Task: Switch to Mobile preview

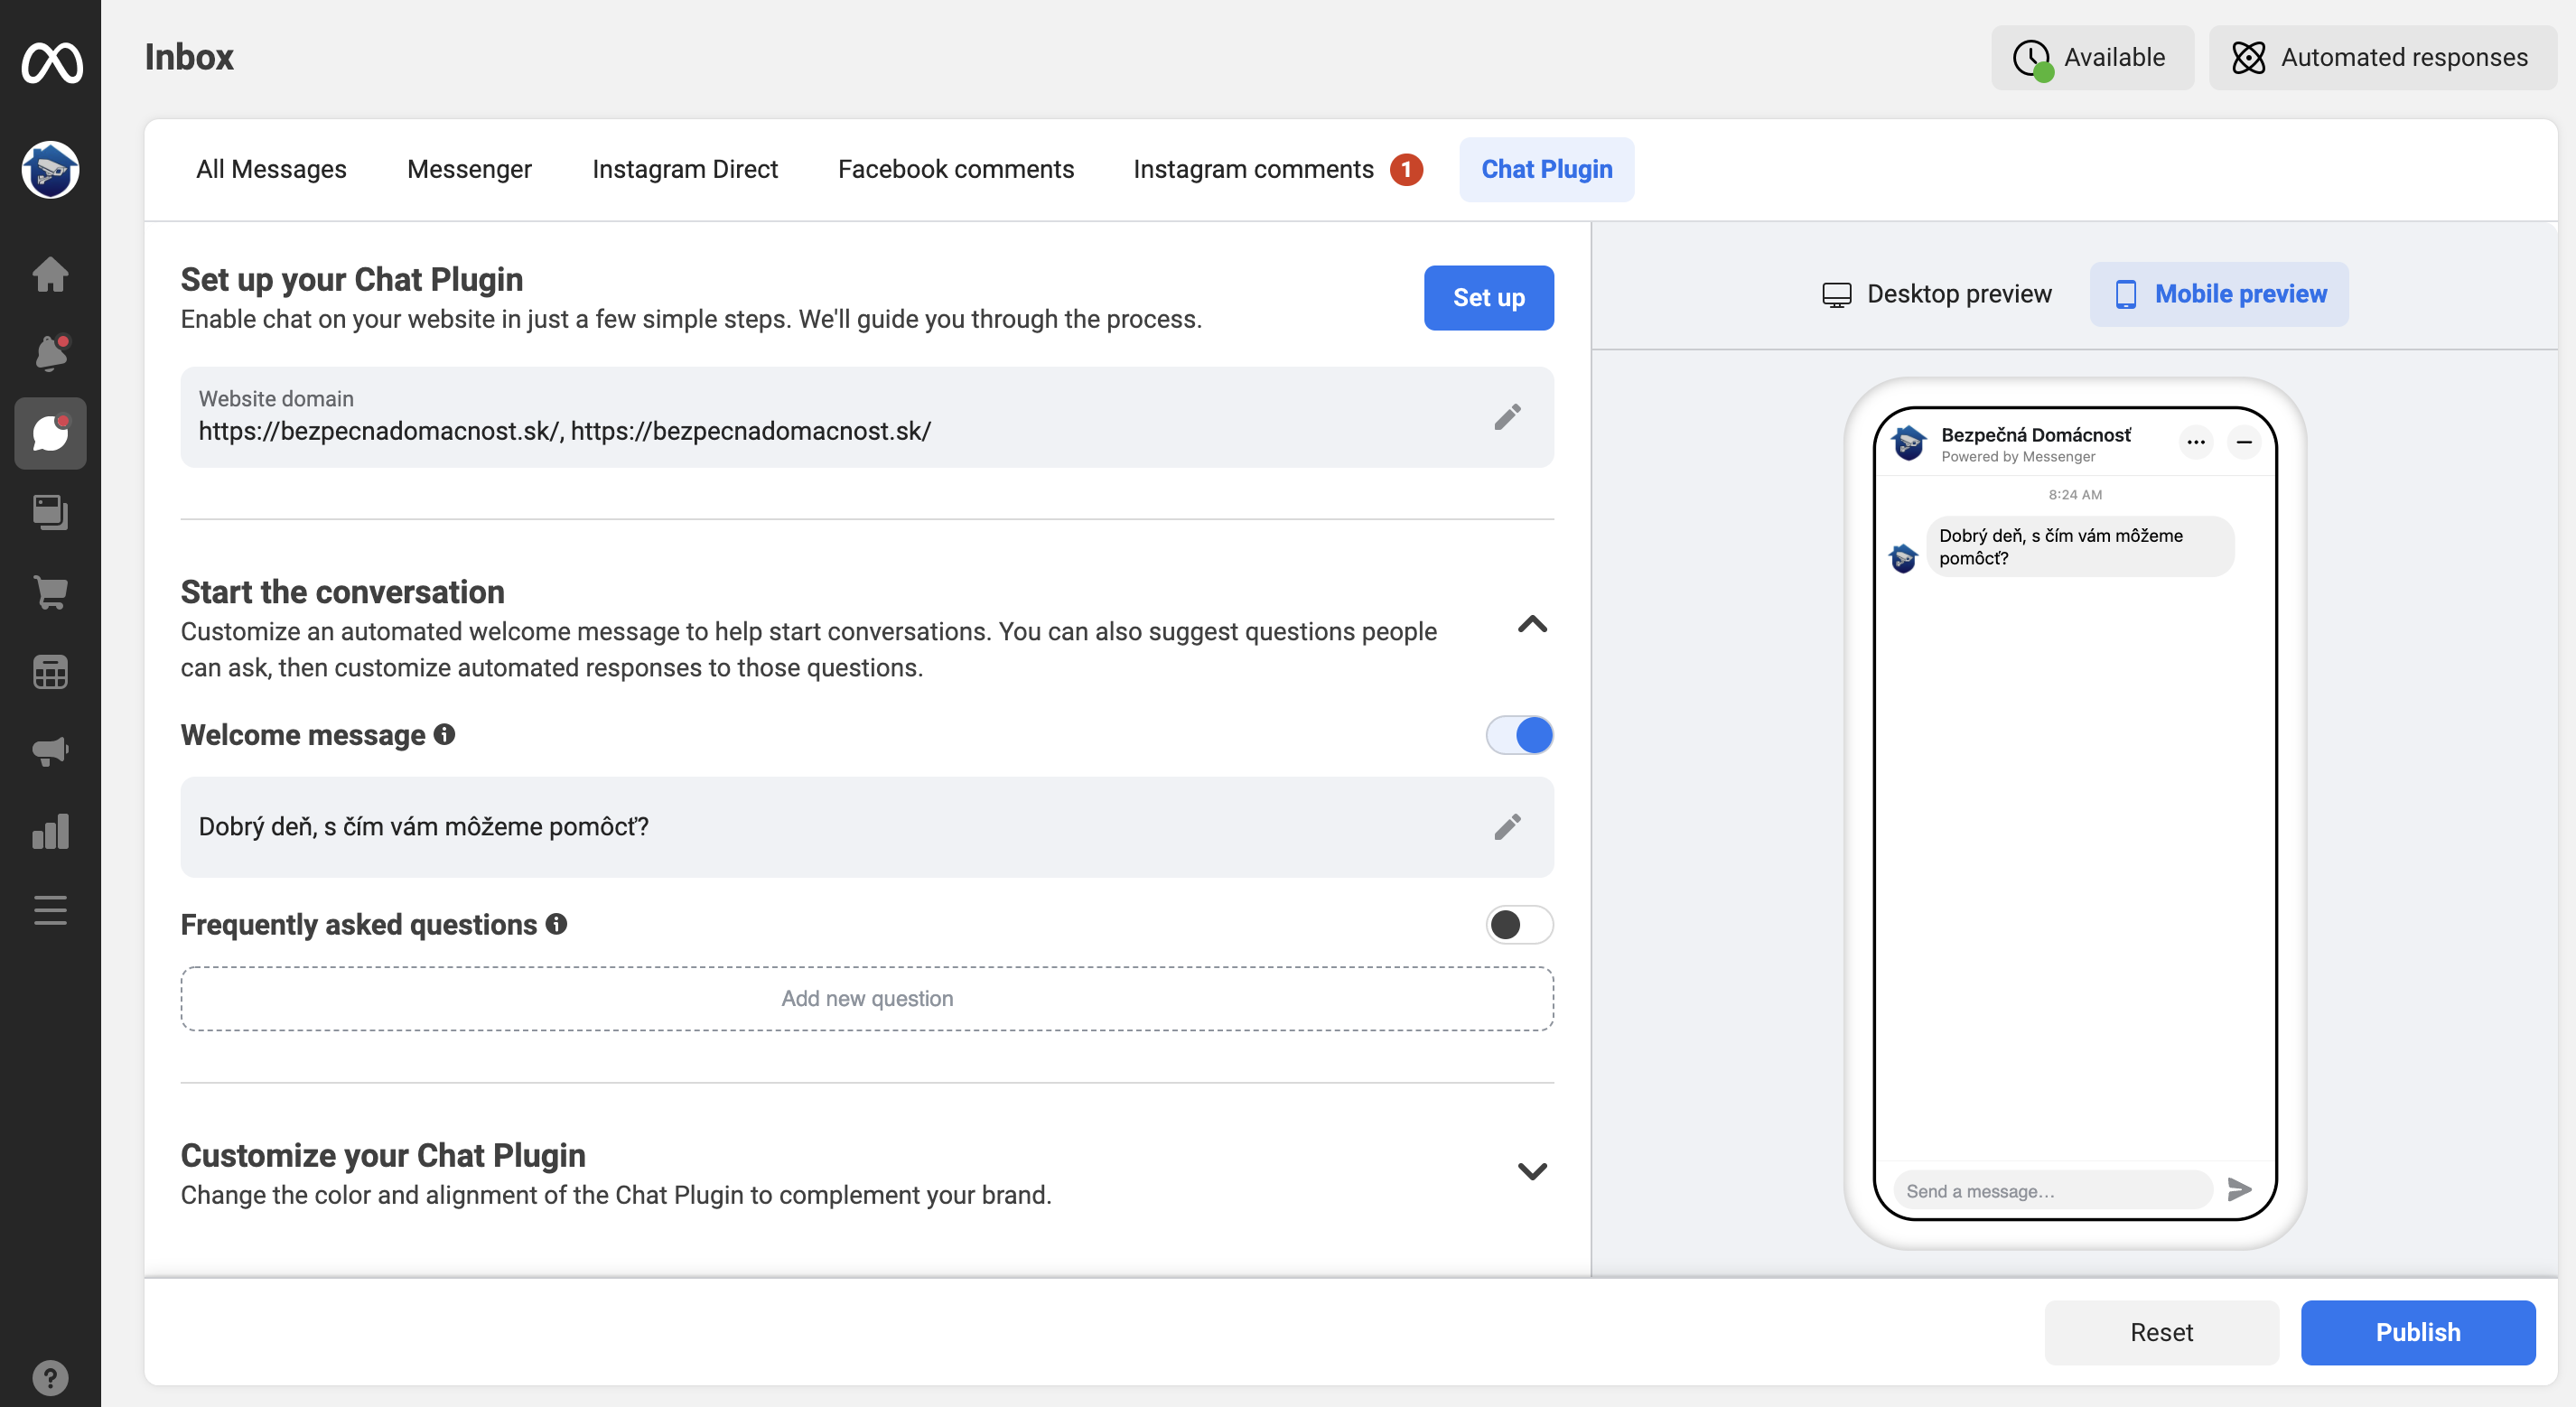Action: point(2220,294)
